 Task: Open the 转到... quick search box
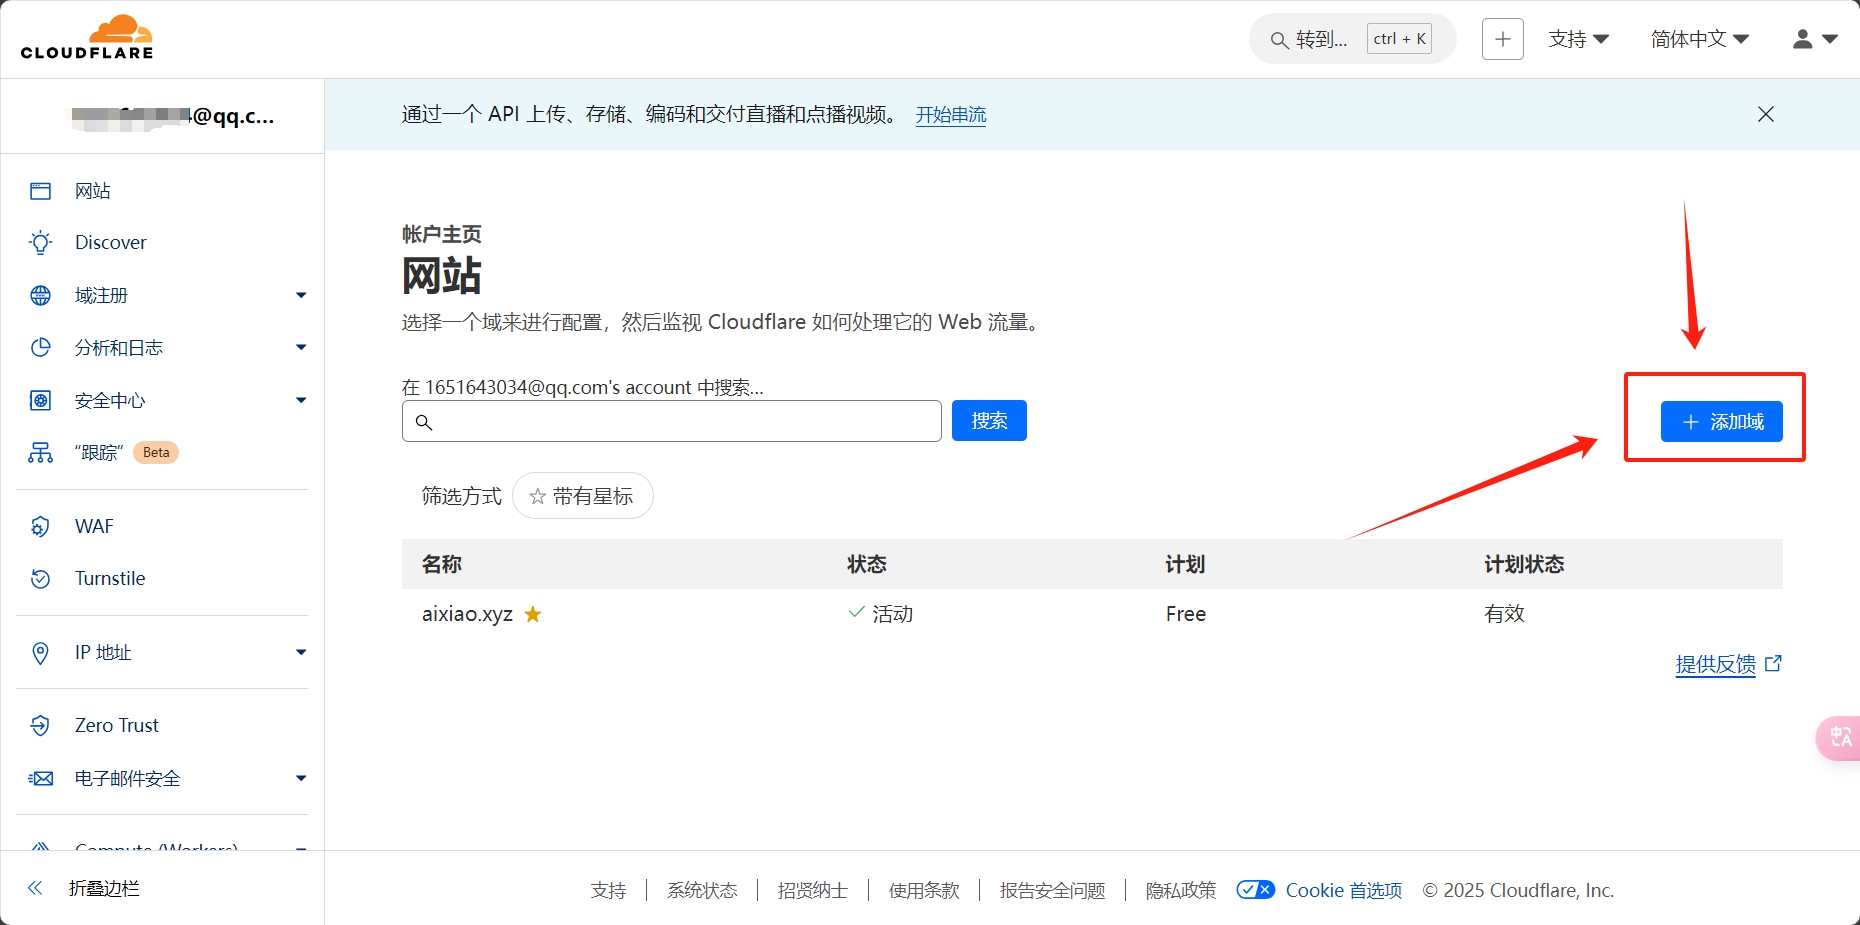1352,39
